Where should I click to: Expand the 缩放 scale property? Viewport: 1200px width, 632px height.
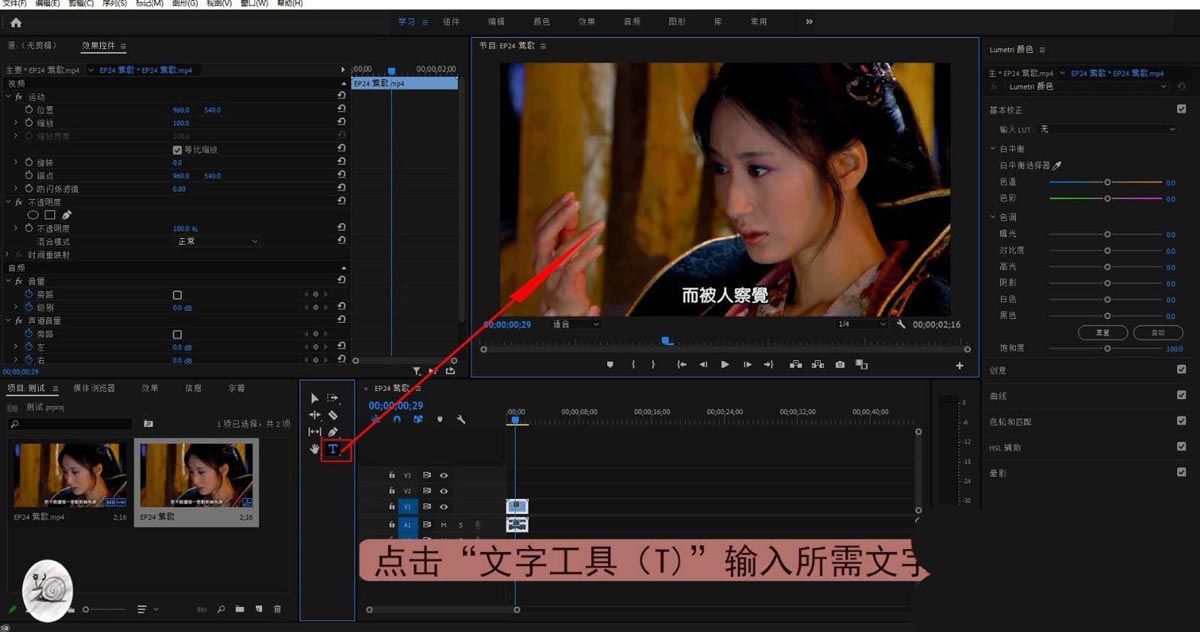(x=16, y=123)
